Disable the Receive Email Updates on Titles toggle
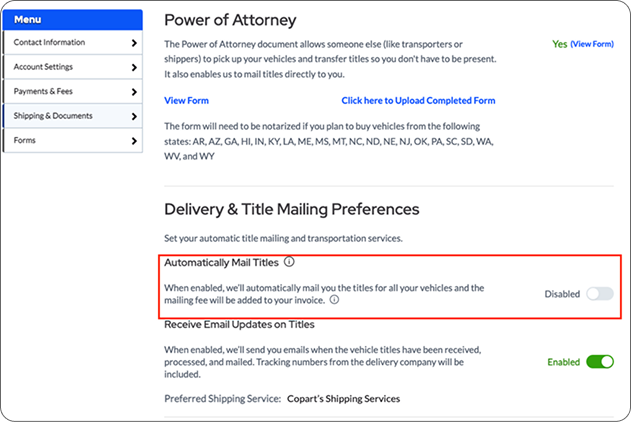This screenshot has height=422, width=631. click(x=599, y=361)
